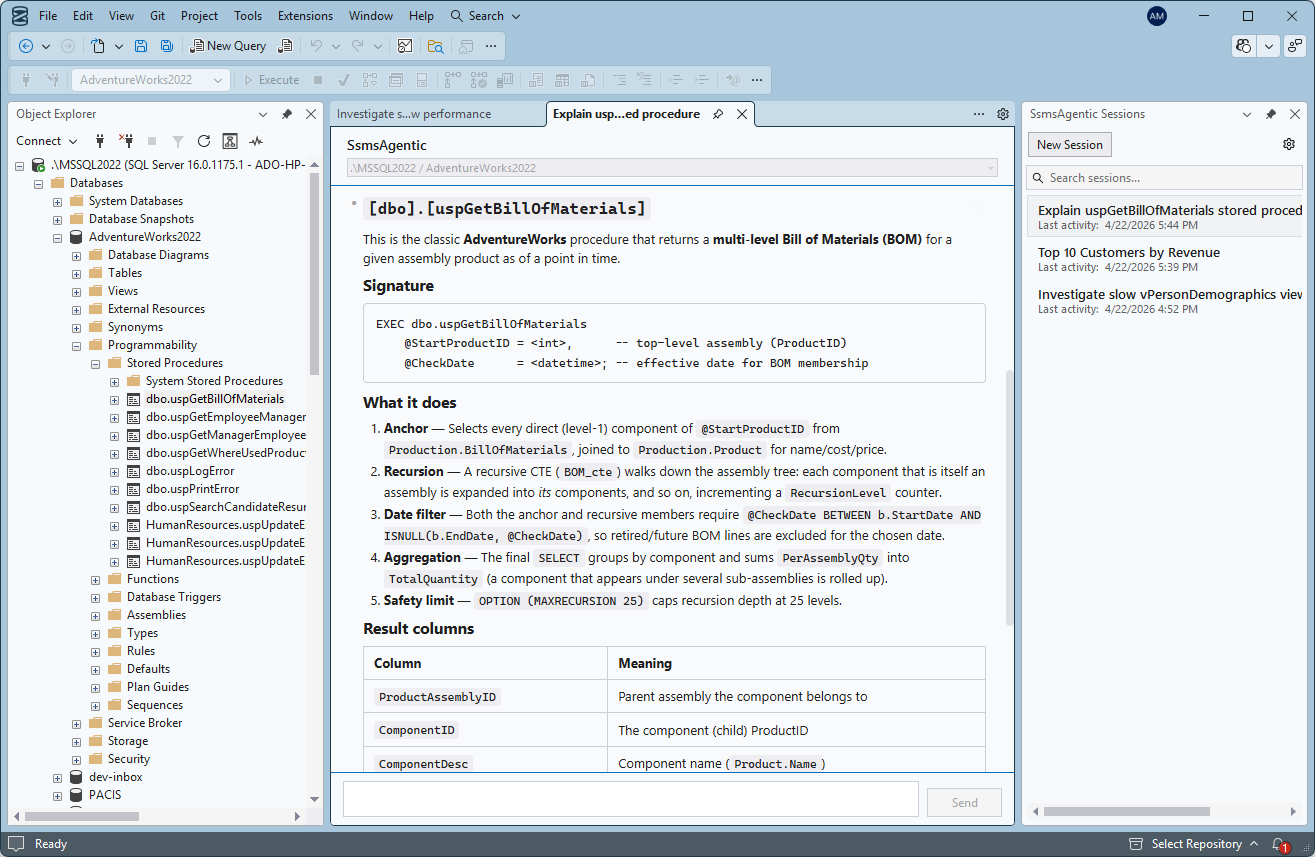Open the Filter icon in Object Explorer
Screen dimensions: 1315x857
[x=178, y=140]
